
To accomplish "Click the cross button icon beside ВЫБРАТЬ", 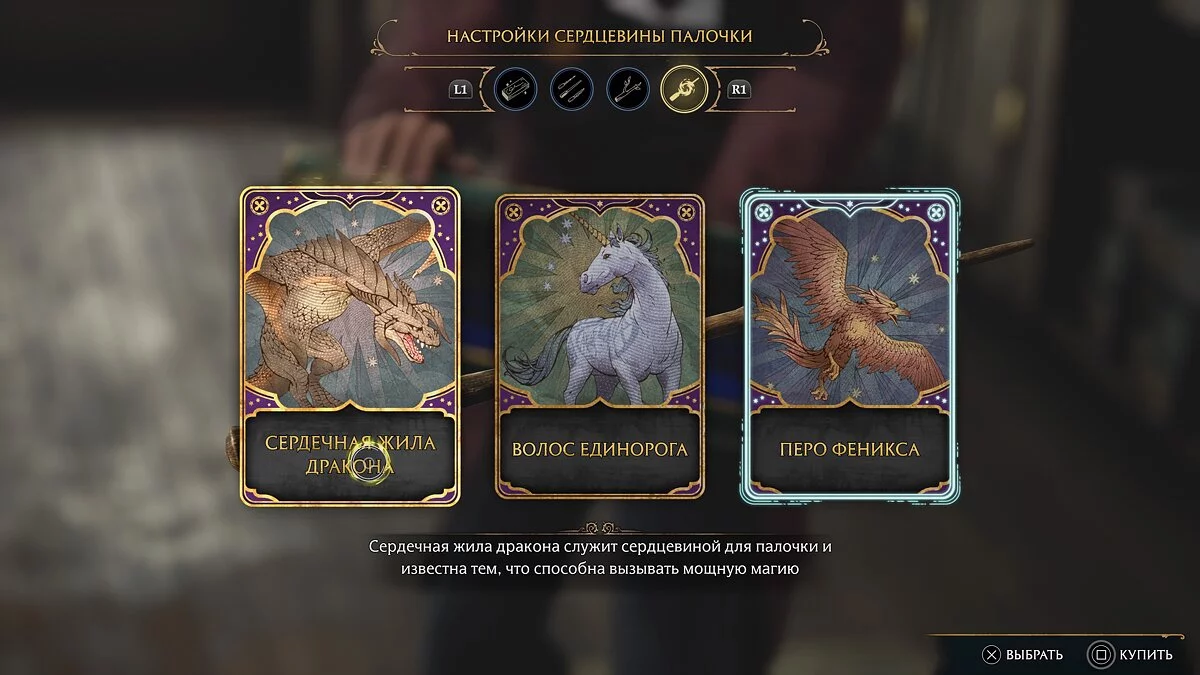I will (x=991, y=656).
